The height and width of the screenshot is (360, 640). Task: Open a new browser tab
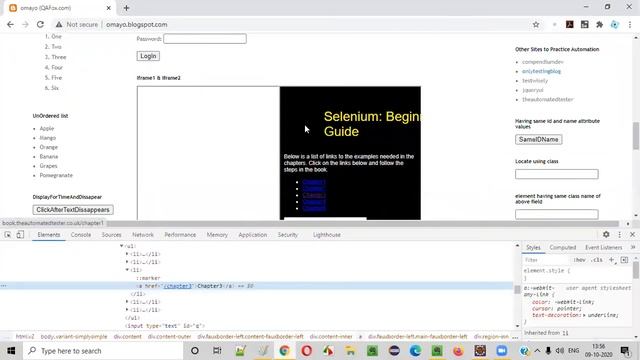coord(127,8)
